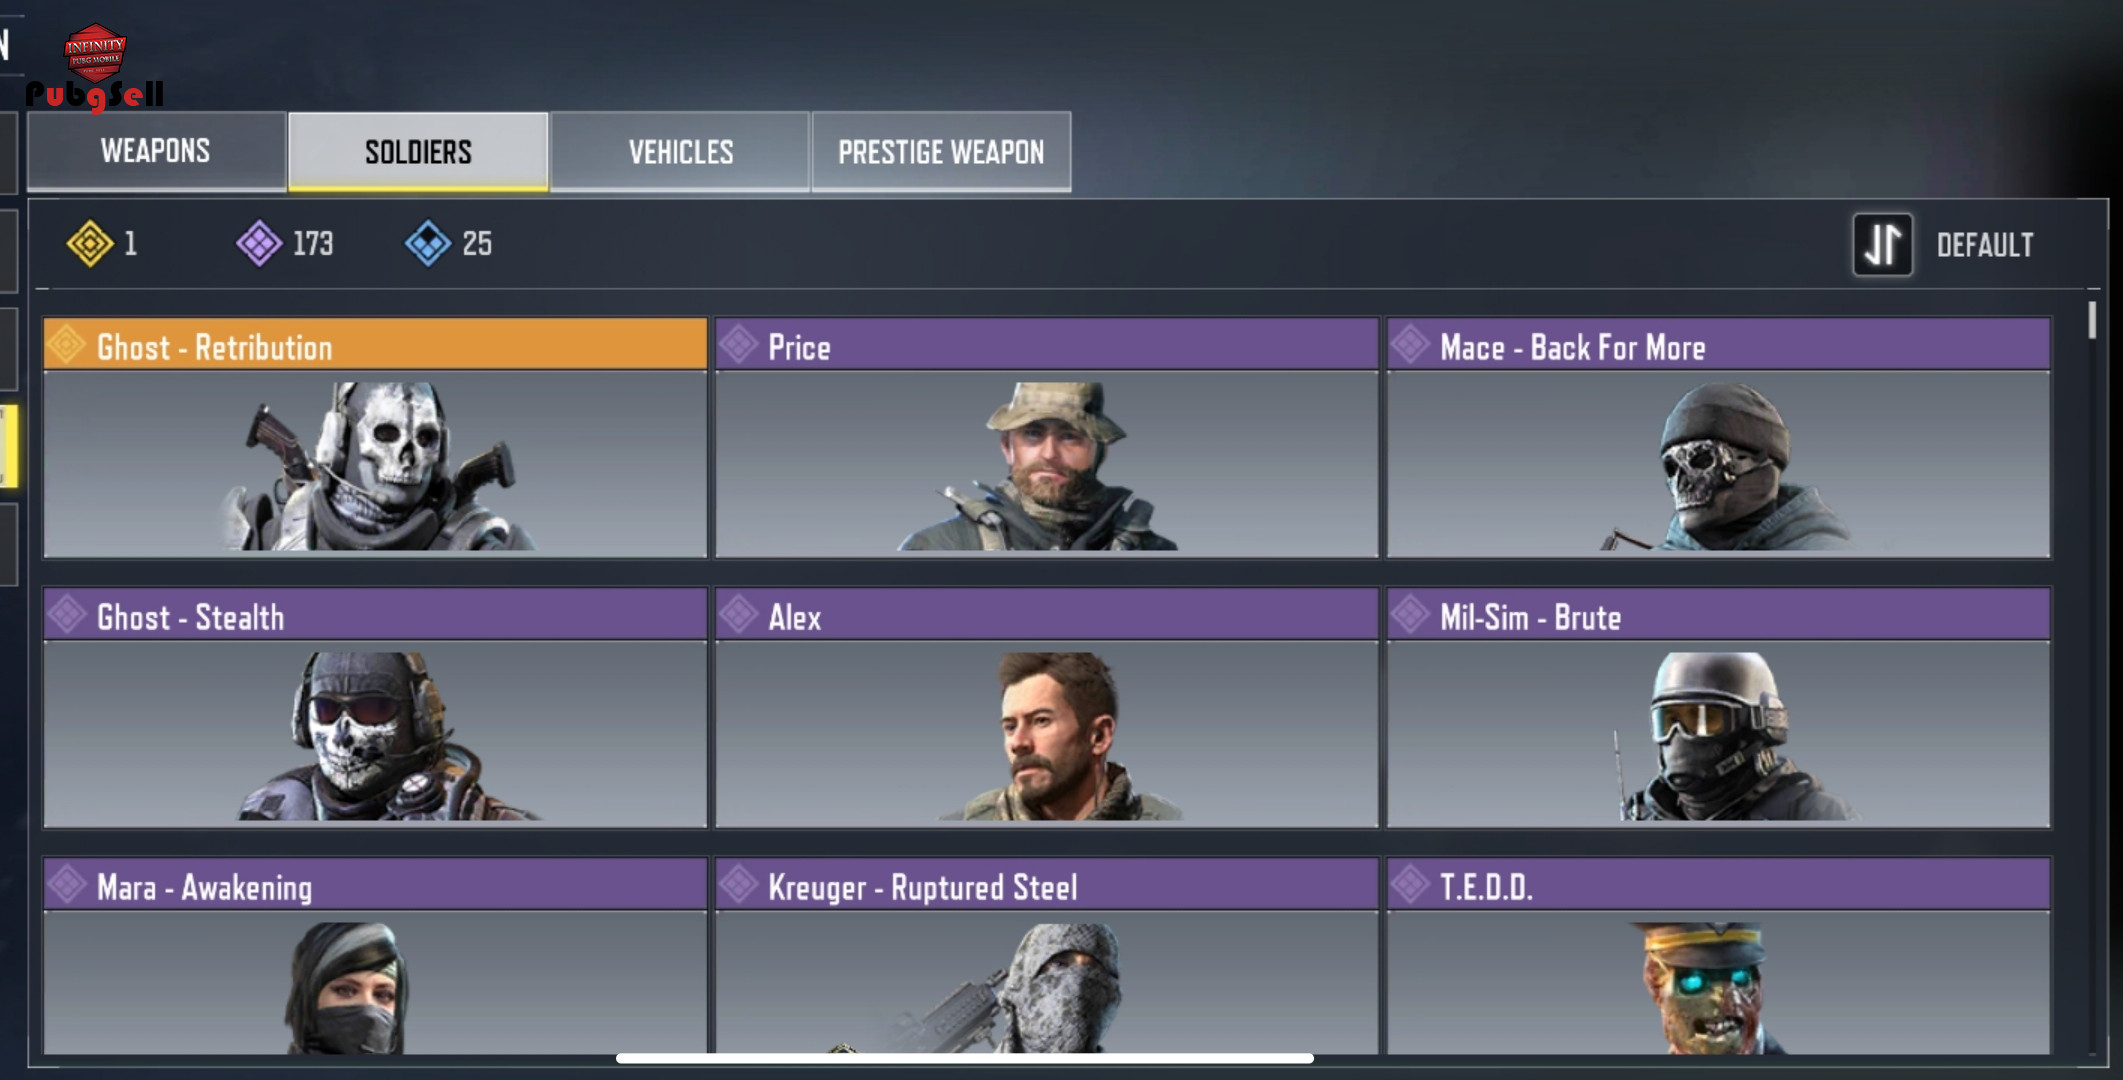Choose the Ghost - Stealth soldier card
The height and width of the screenshot is (1080, 2123).
coord(375,708)
